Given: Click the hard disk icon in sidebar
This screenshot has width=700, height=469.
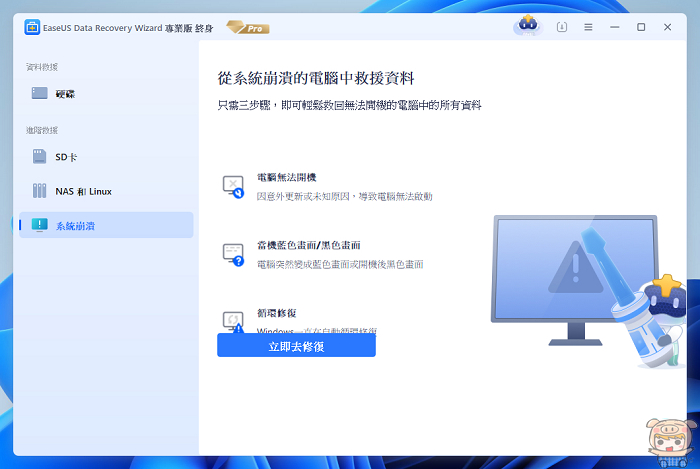Looking at the screenshot, I should point(40,93).
